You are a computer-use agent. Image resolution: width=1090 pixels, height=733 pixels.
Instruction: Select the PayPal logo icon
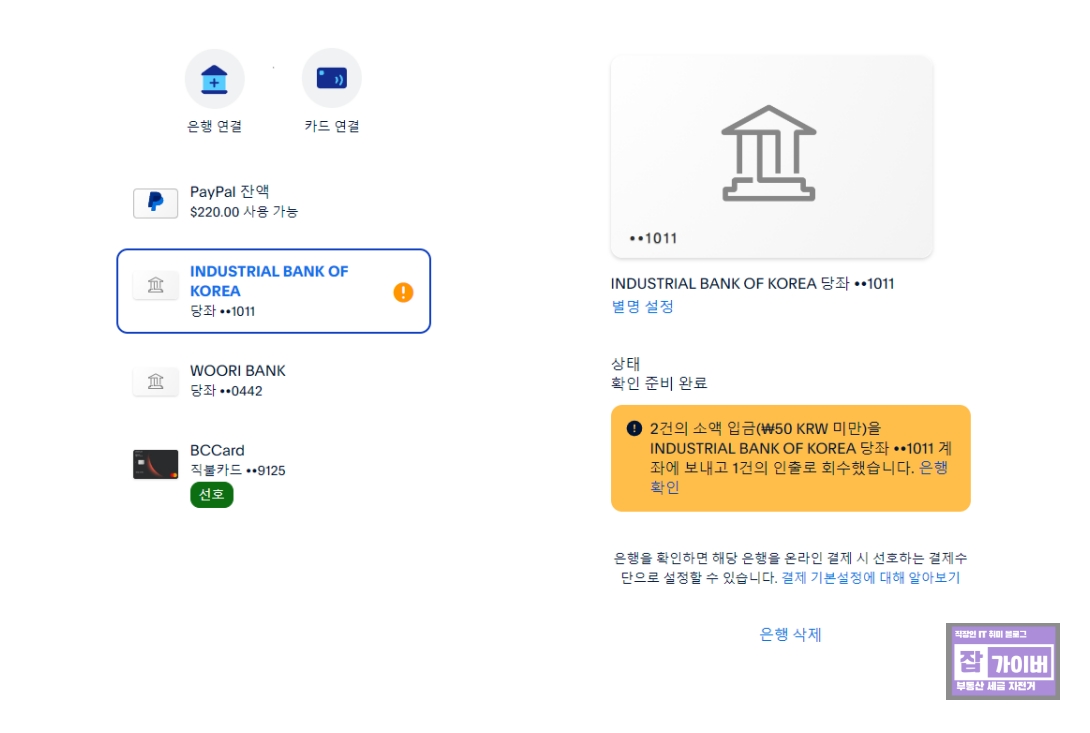156,202
